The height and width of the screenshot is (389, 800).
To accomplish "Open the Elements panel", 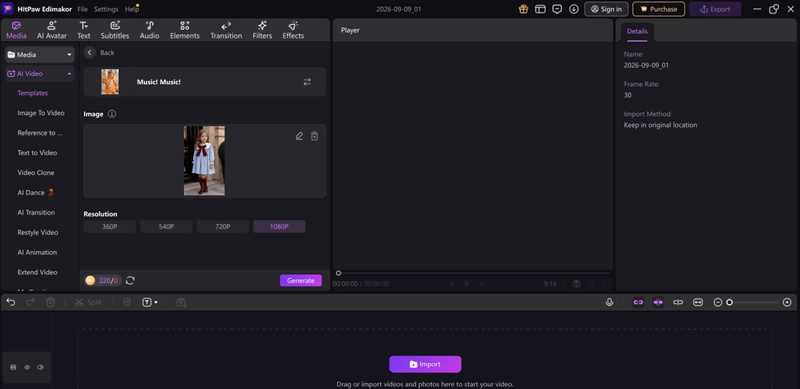I will (x=185, y=30).
